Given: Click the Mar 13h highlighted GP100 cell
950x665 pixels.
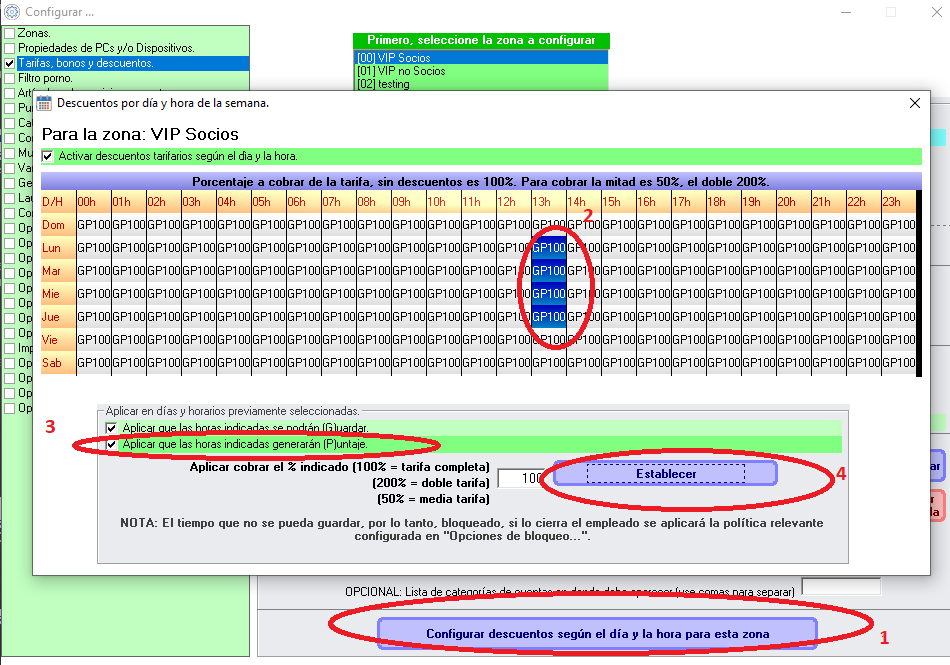Looking at the screenshot, I should coord(549,271).
